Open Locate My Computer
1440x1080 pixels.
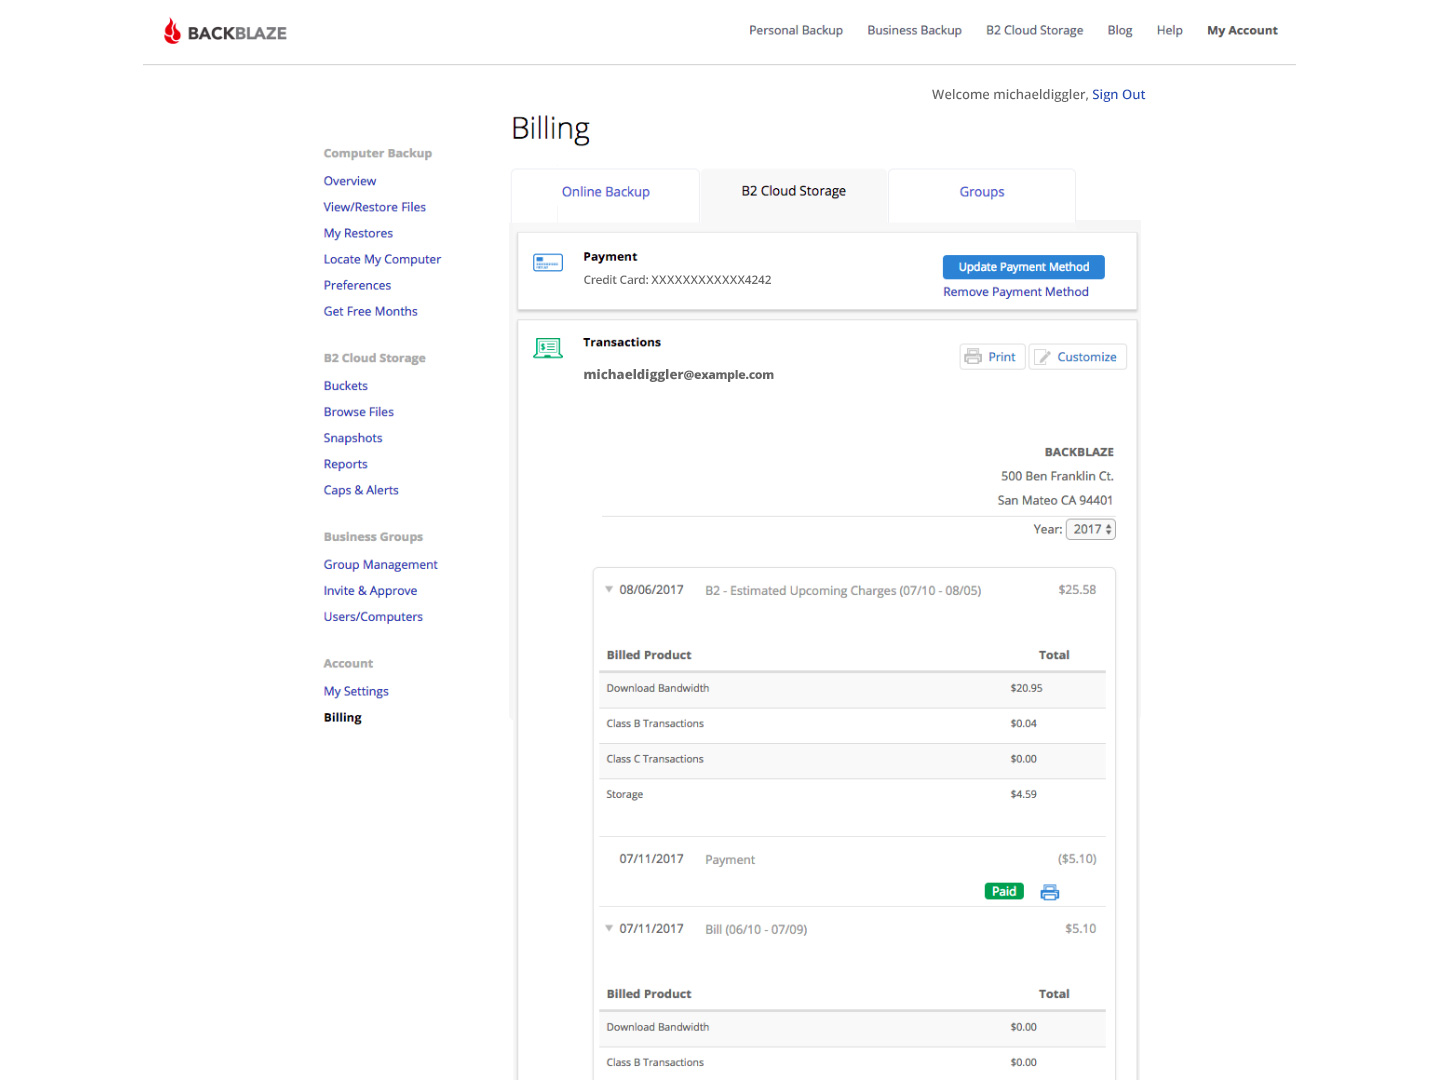pyautogui.click(x=382, y=259)
